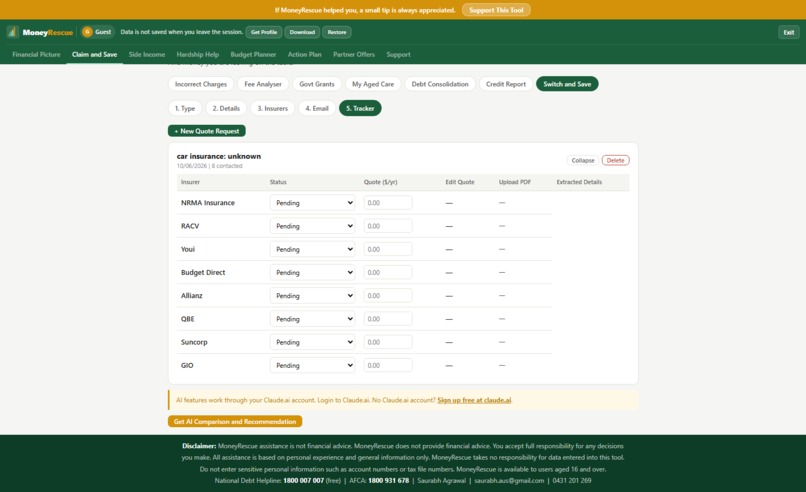Open Sign up free at claude.ai link
The height and width of the screenshot is (492, 806).
coord(474,400)
